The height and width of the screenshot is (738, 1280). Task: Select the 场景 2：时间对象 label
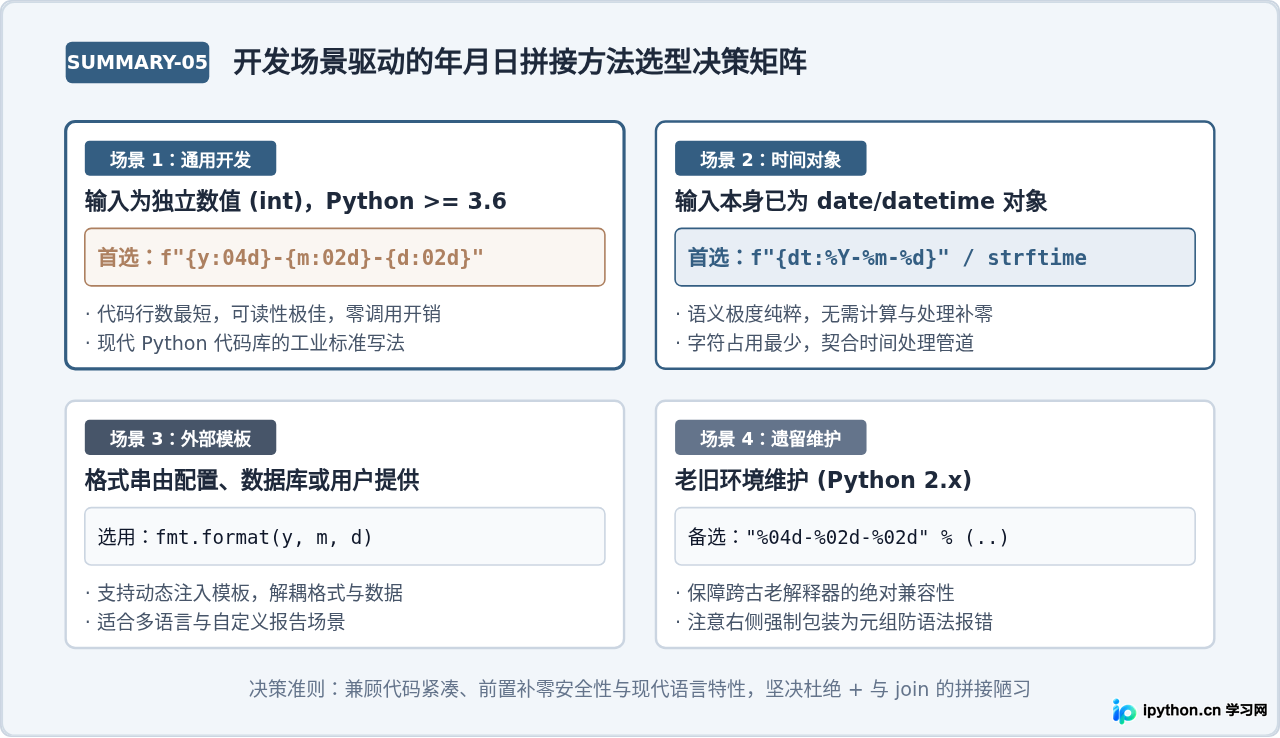(x=770, y=159)
